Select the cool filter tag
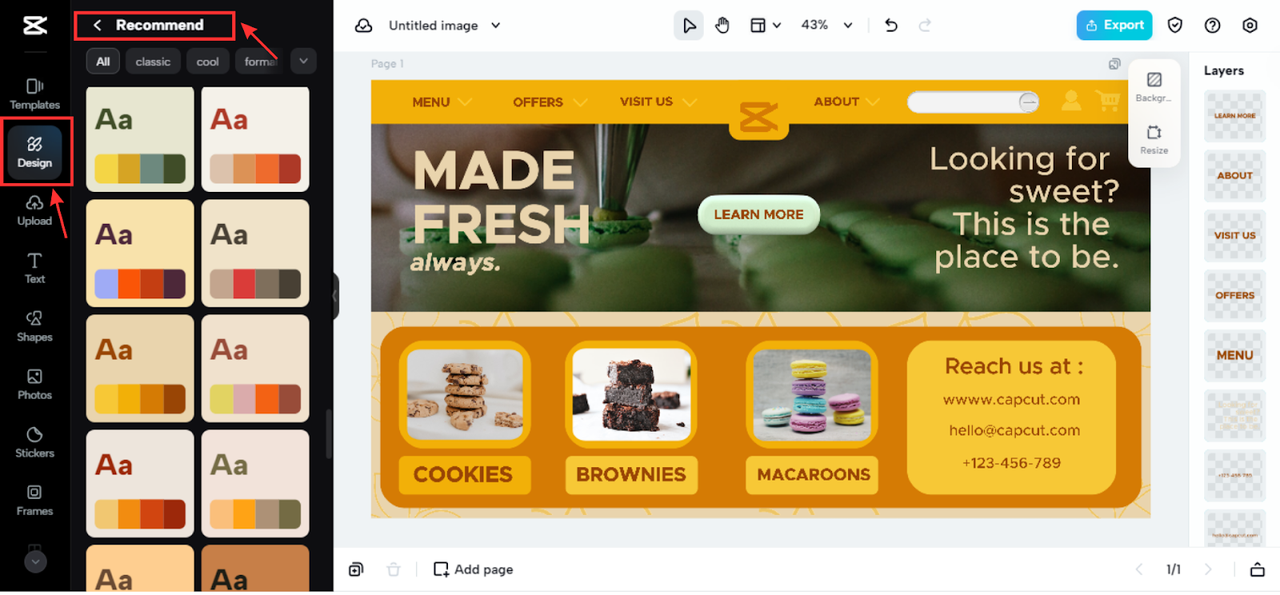1280x595 pixels. click(208, 61)
